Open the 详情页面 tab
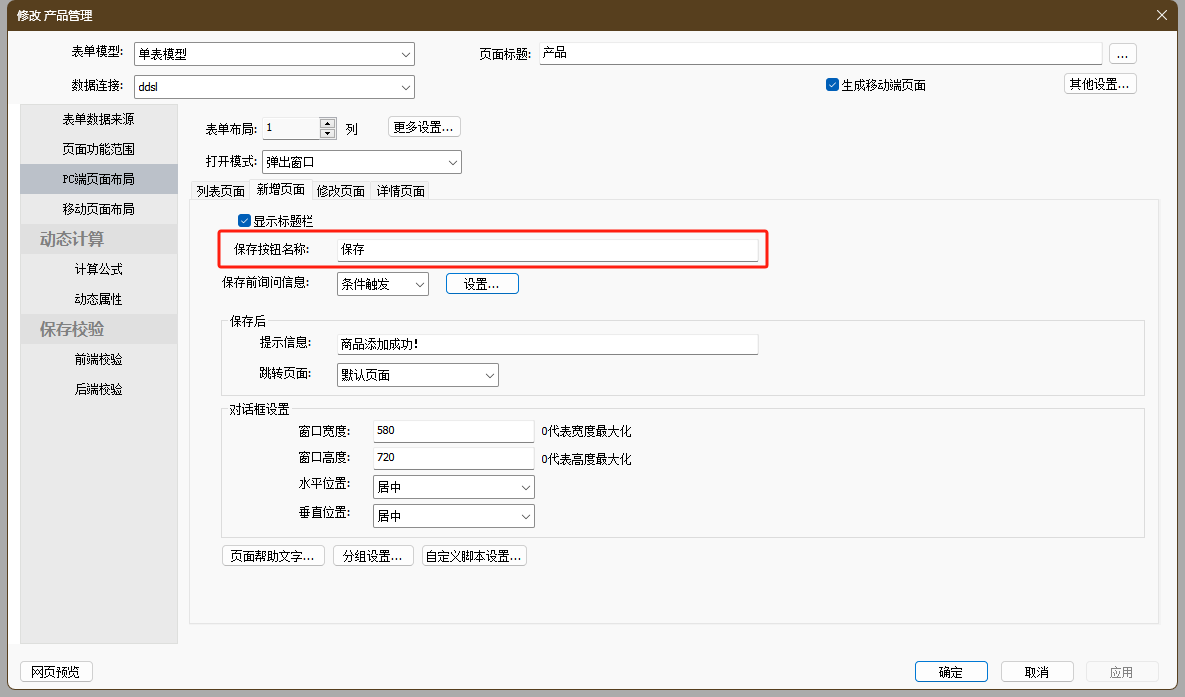This screenshot has width=1185, height=697. (401, 191)
